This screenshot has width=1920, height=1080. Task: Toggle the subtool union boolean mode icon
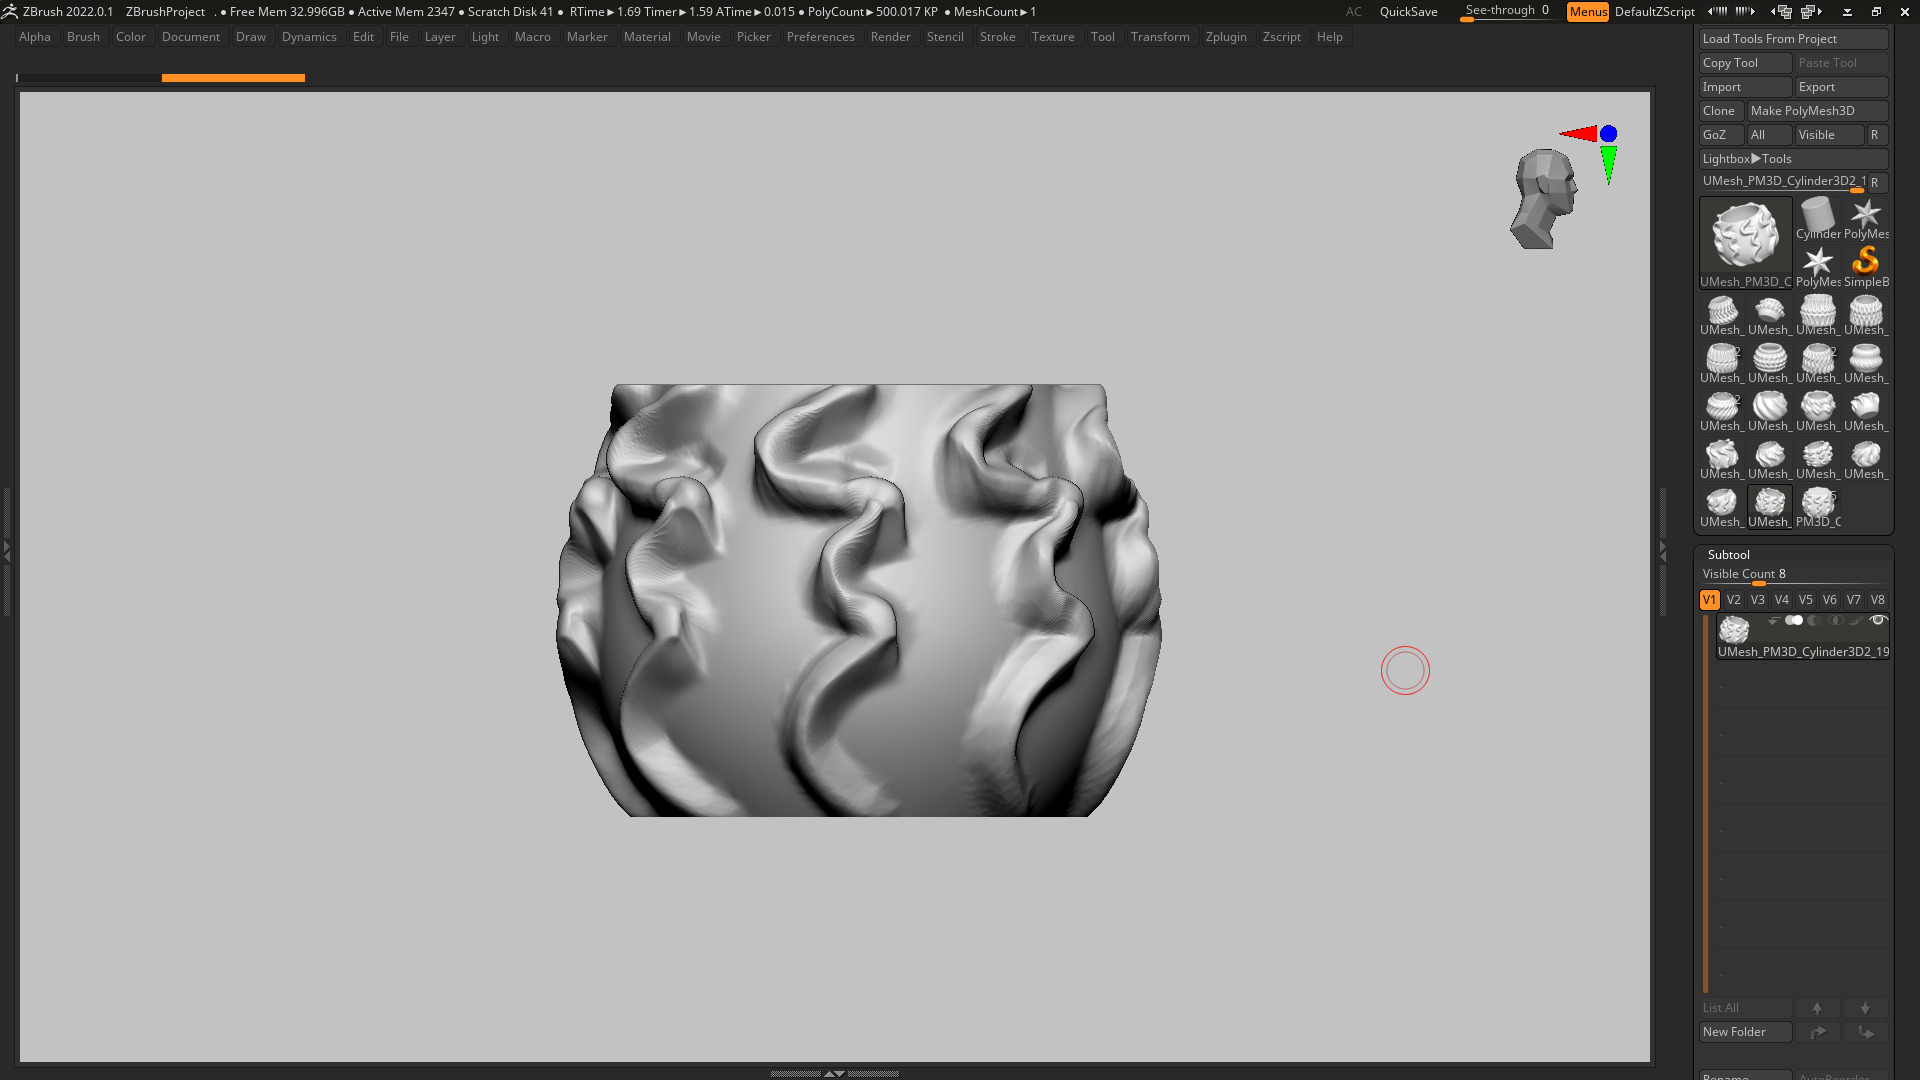pos(1794,621)
